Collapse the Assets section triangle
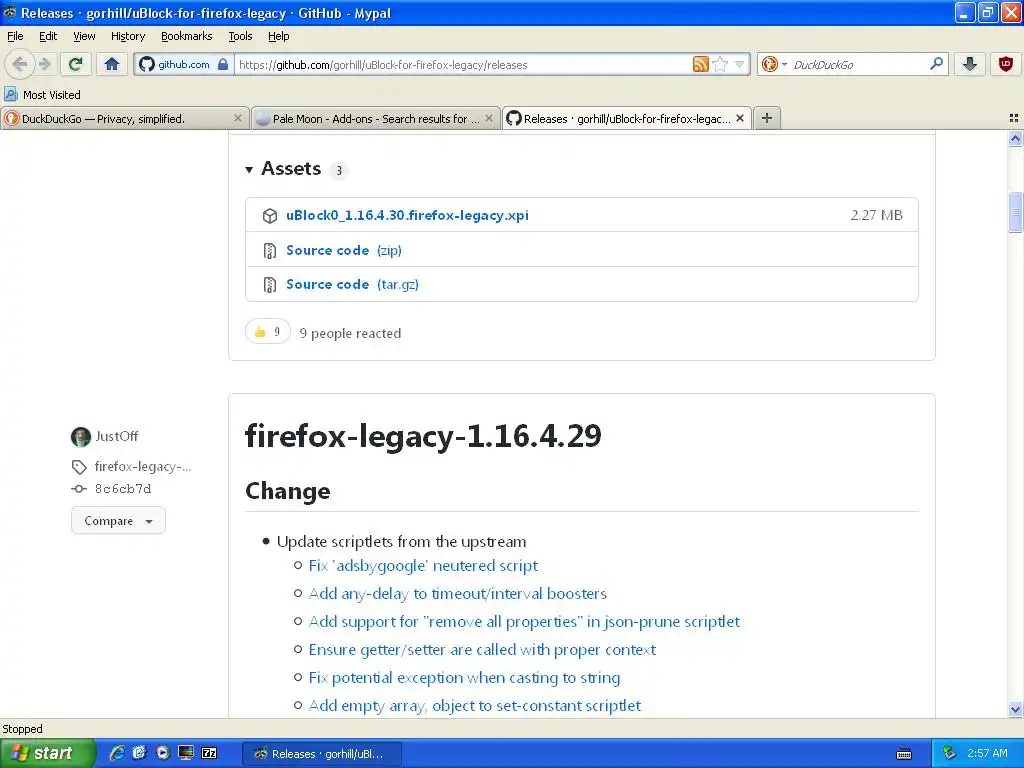Screen dimensions: 1024x768 coord(249,170)
